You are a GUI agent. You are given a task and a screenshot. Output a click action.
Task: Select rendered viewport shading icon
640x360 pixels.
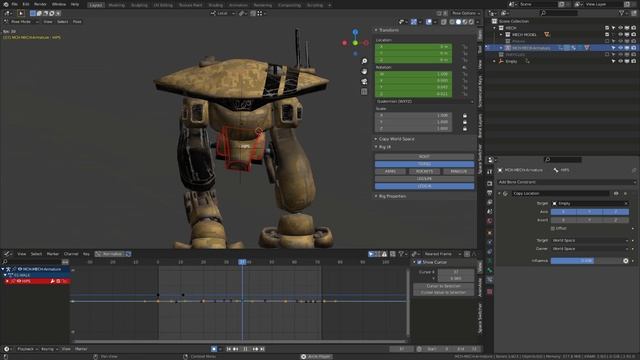coord(471,22)
